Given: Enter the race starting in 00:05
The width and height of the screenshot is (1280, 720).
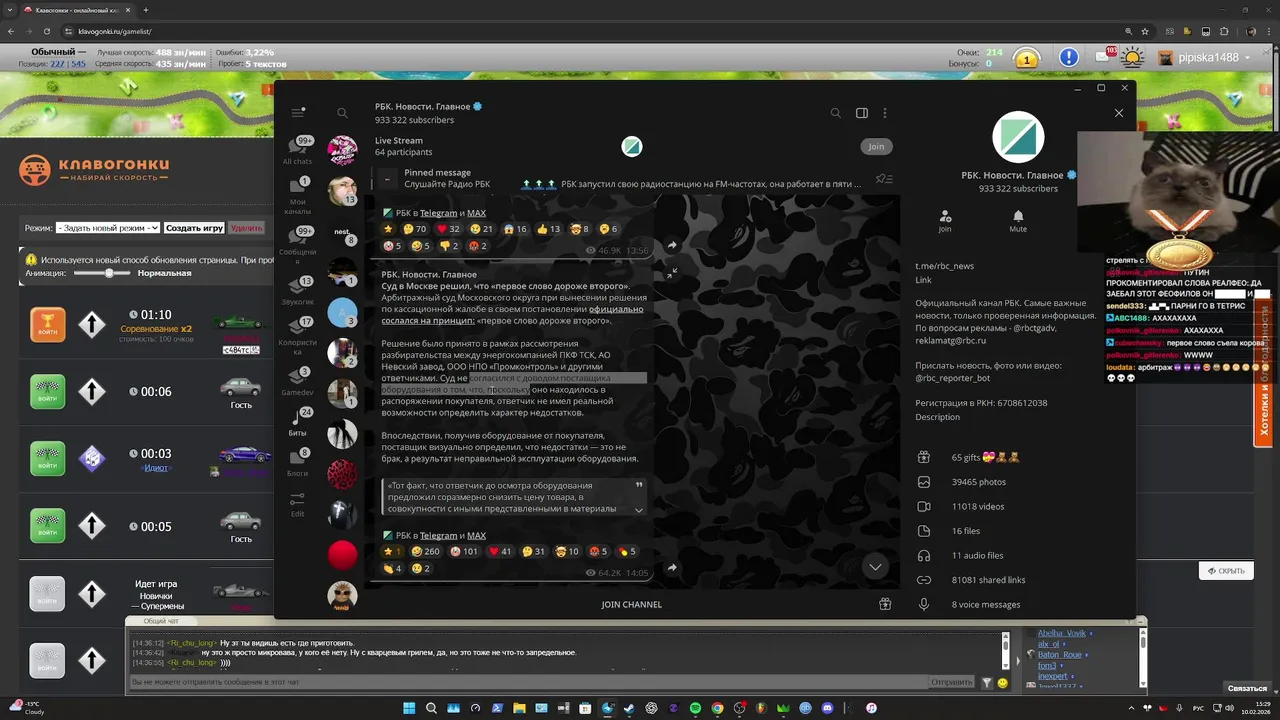Looking at the screenshot, I should [47, 526].
